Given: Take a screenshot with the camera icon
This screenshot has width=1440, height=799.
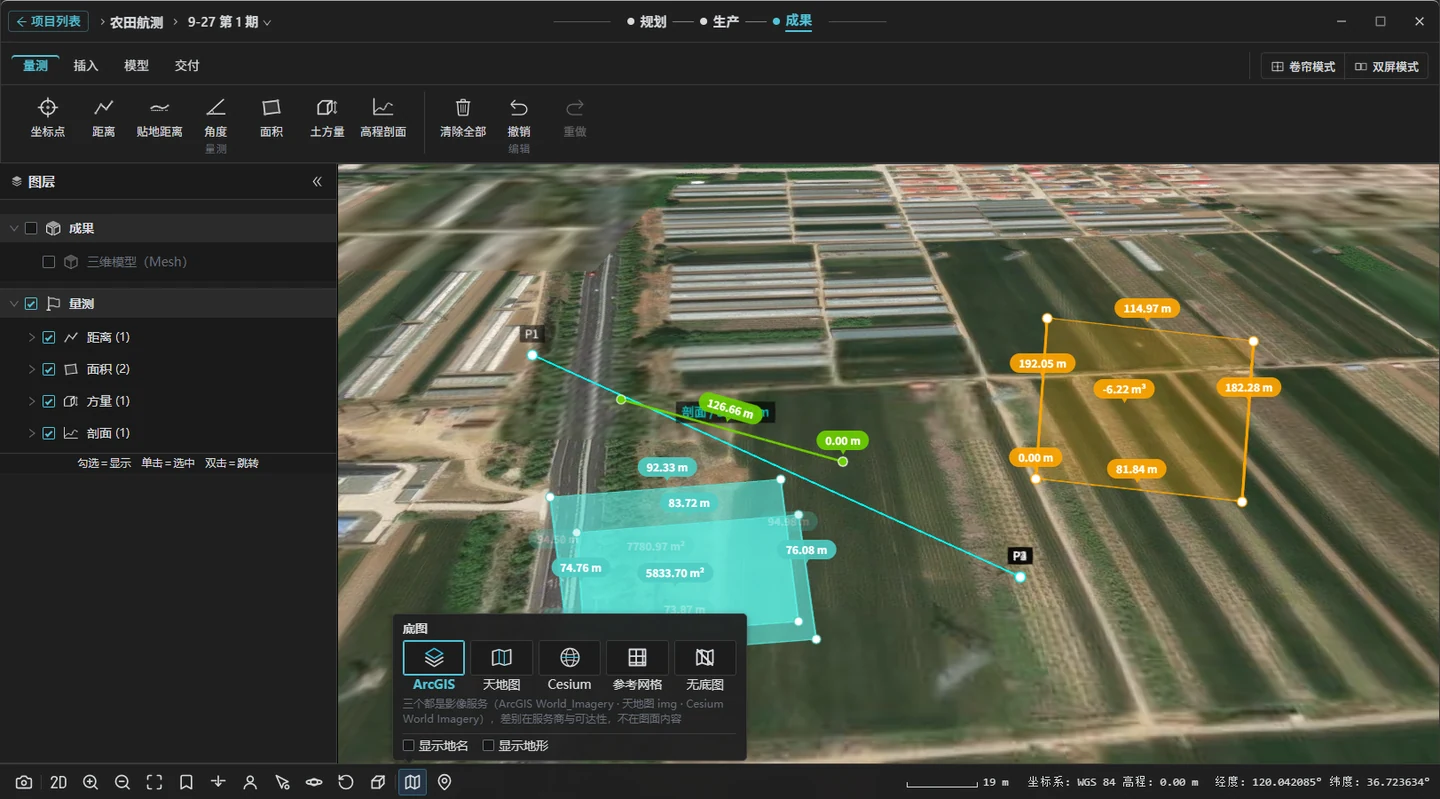Looking at the screenshot, I should pyautogui.click(x=24, y=782).
